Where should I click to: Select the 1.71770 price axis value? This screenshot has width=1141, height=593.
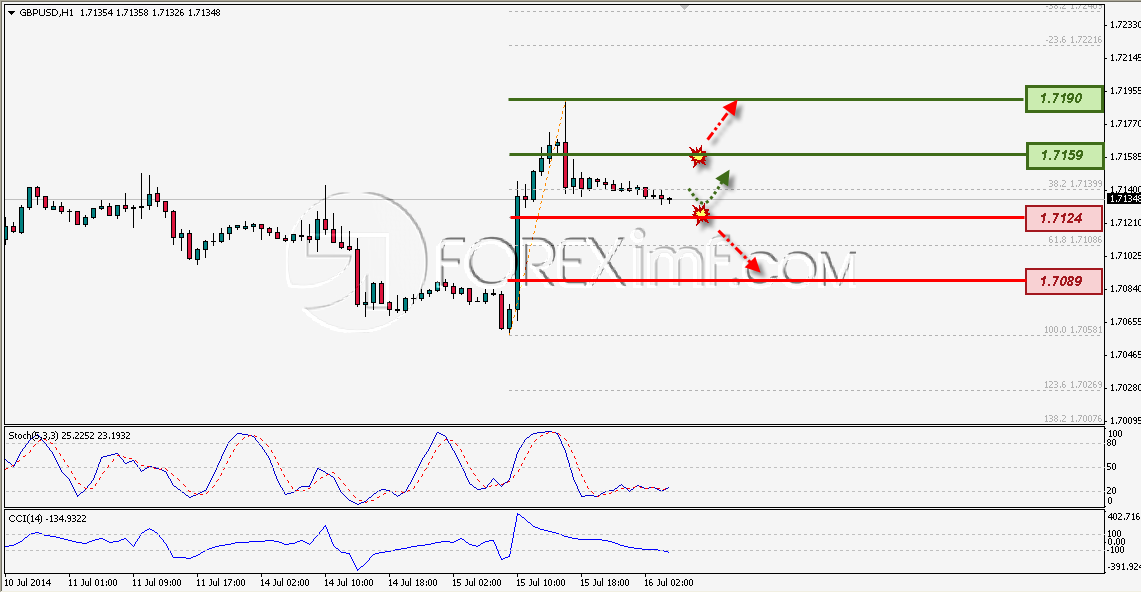click(x=1124, y=124)
